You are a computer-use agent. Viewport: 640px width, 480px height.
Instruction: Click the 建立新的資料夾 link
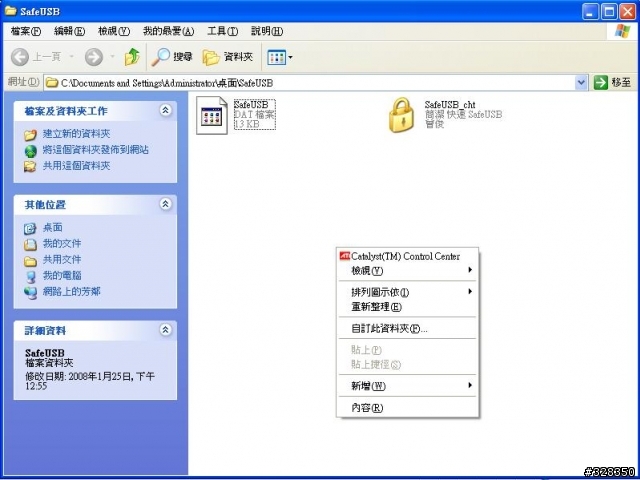pyautogui.click(x=76, y=134)
